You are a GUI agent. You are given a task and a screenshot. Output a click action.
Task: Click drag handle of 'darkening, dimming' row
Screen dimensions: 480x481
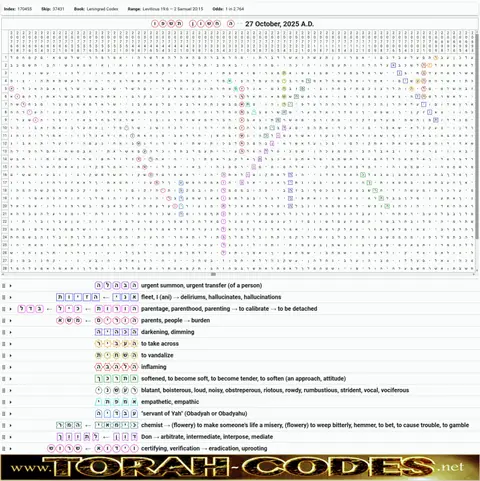pos(4,332)
